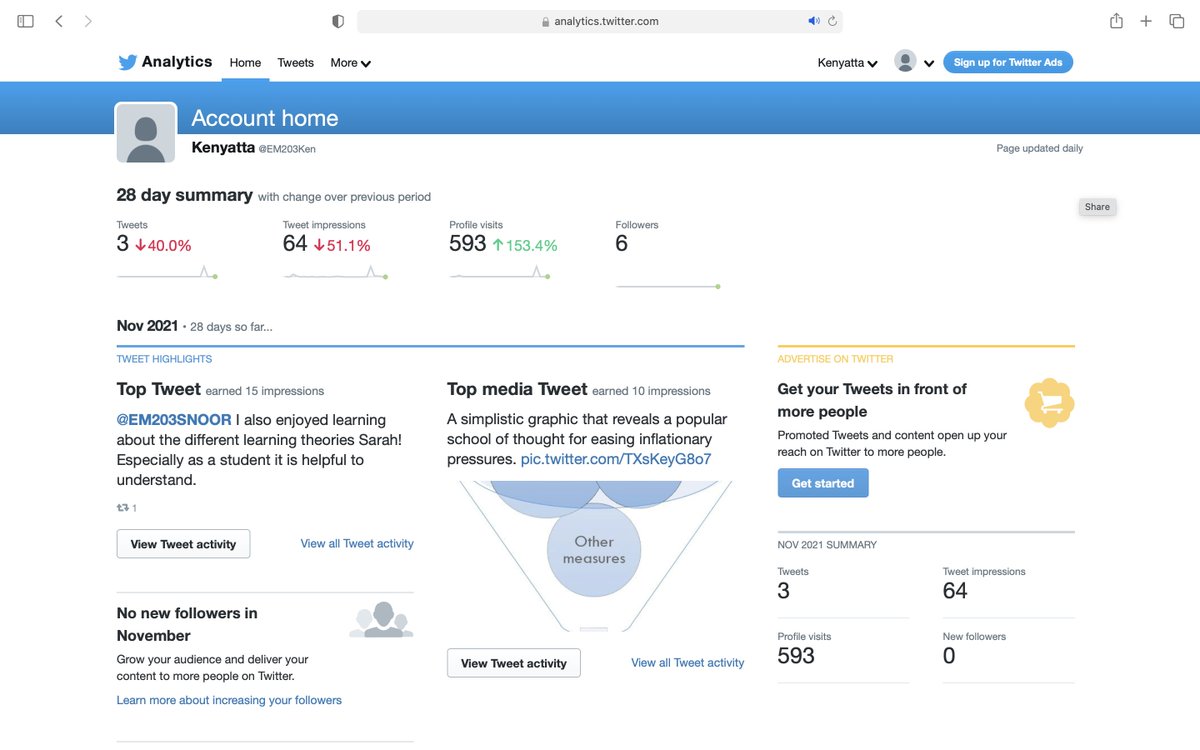Image resolution: width=1200 pixels, height=750 pixels.
Task: Toggle the Safari sidebar icon
Action: [26, 21]
